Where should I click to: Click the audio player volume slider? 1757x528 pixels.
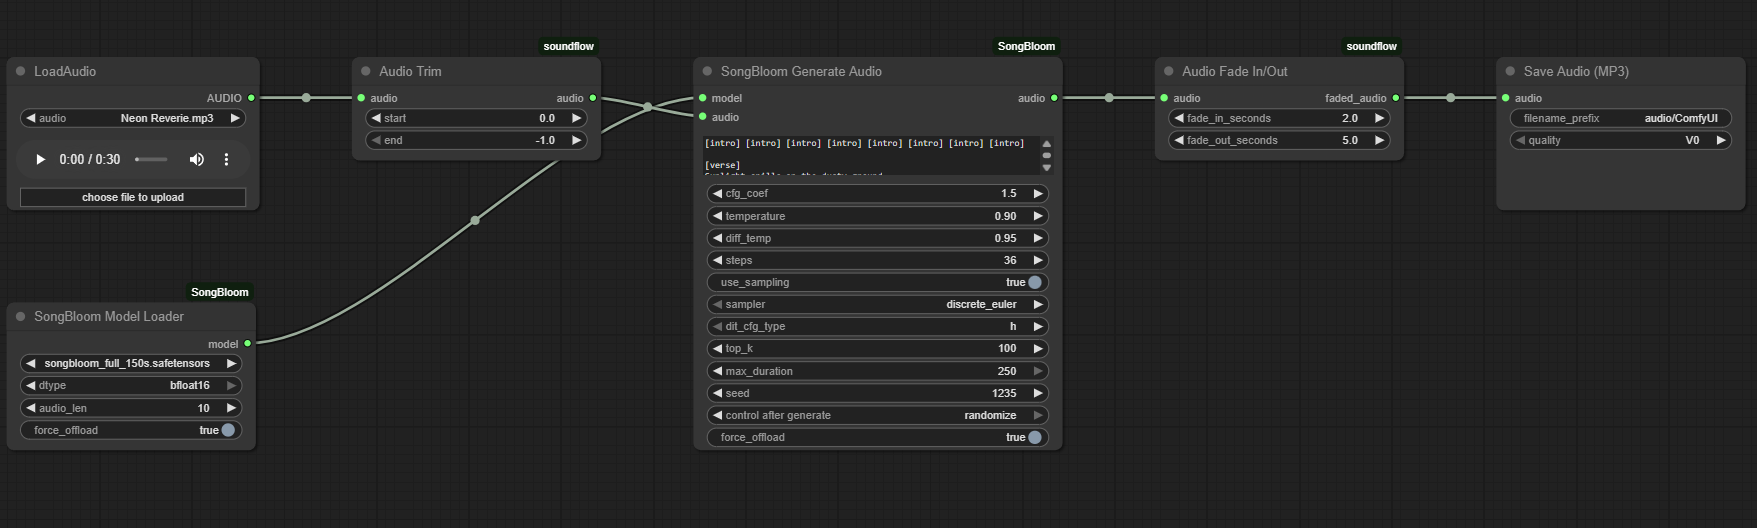point(152,160)
